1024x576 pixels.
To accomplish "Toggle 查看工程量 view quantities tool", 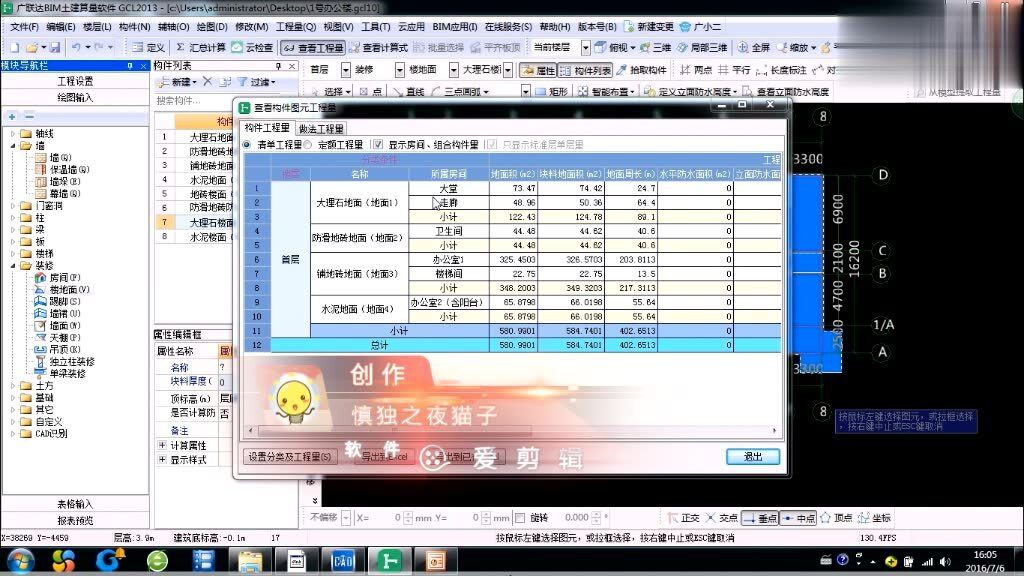I will point(313,48).
